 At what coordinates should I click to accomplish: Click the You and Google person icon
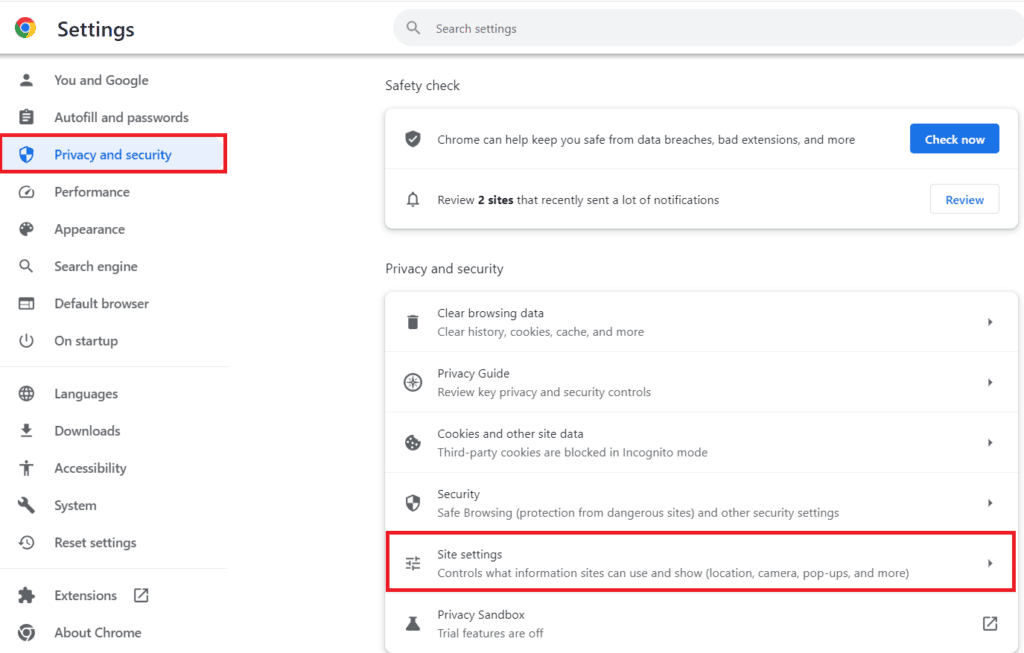[x=26, y=80]
